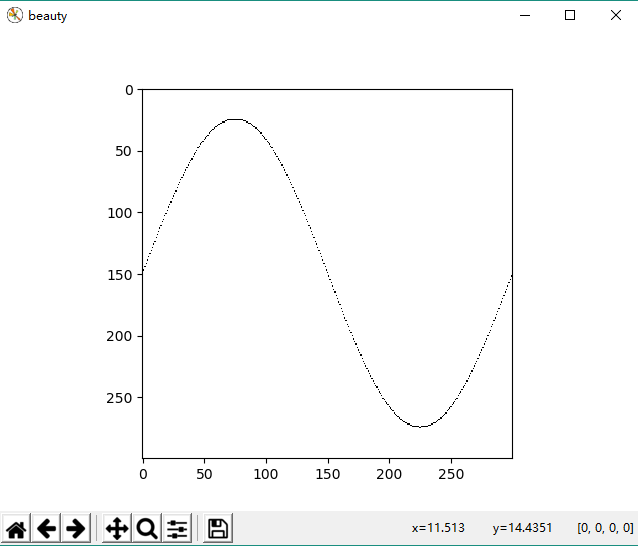The height and width of the screenshot is (546, 638).
Task: Activate the Pan axes tool
Action: click(117, 529)
